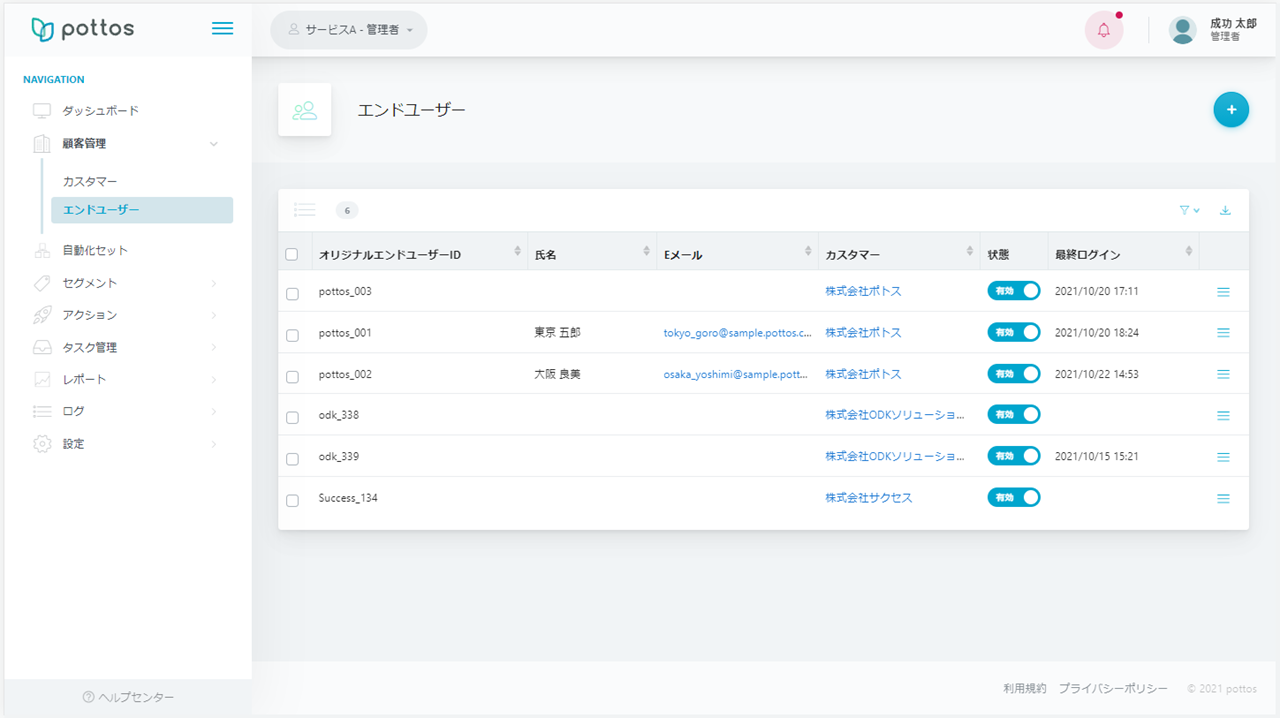Expand the アクション chevron

(x=213, y=315)
